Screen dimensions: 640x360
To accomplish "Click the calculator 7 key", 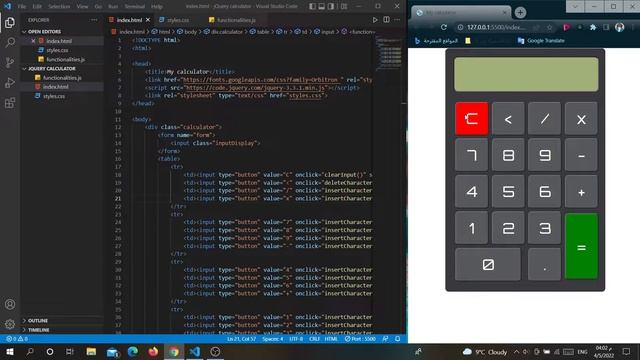I will click(471, 155).
